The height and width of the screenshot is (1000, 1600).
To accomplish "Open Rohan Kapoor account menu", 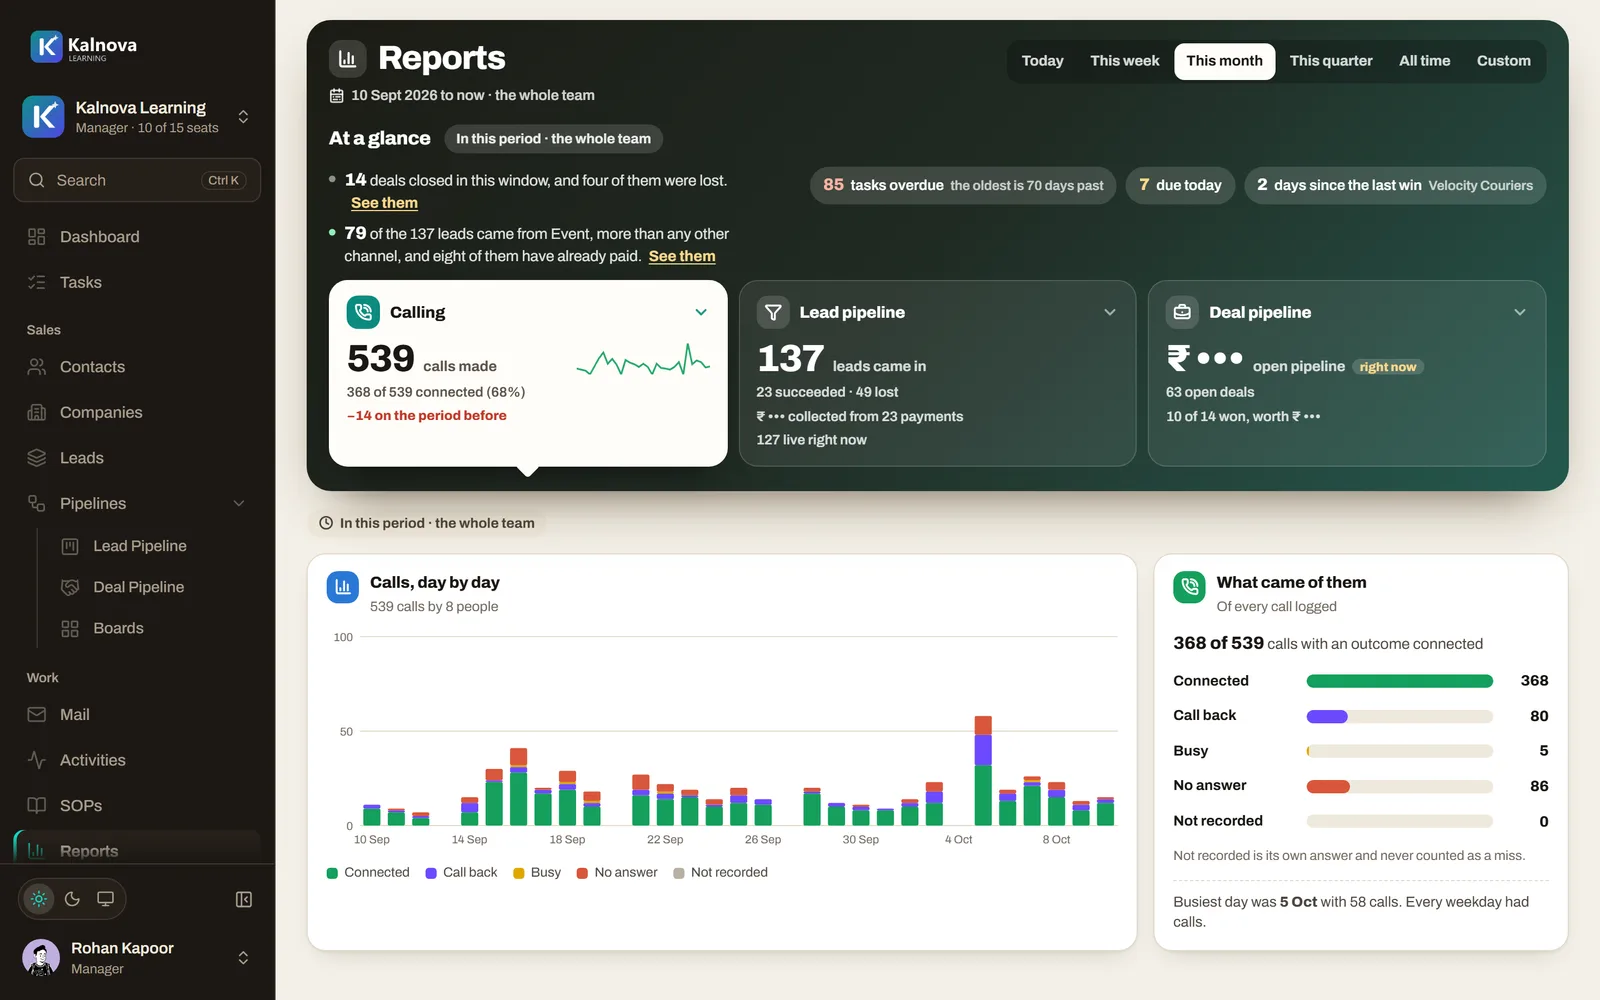I will (137, 958).
